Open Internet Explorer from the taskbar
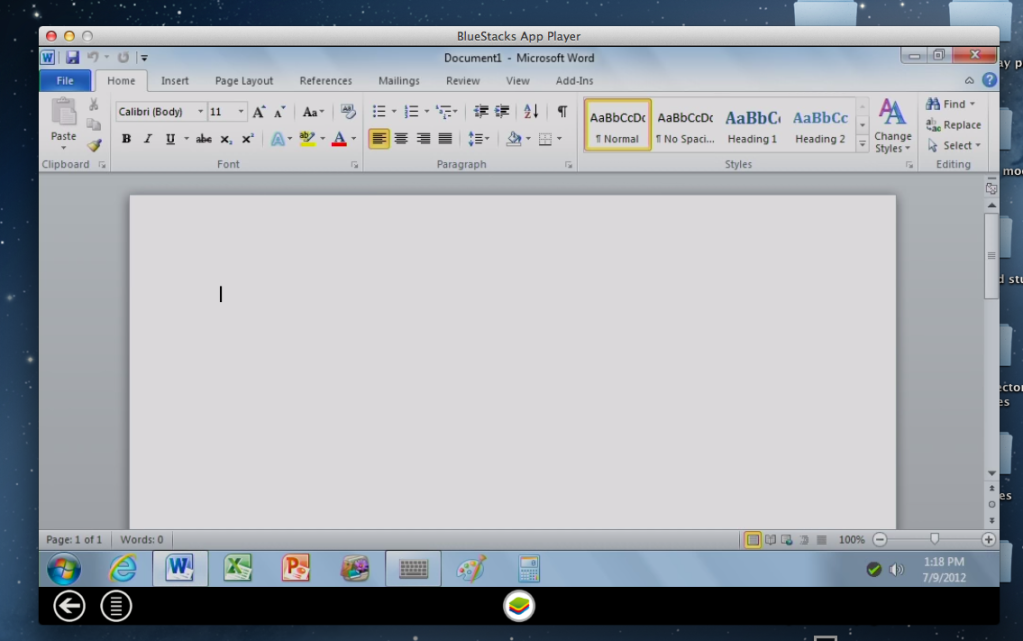The width and height of the screenshot is (1023, 641). pos(123,569)
